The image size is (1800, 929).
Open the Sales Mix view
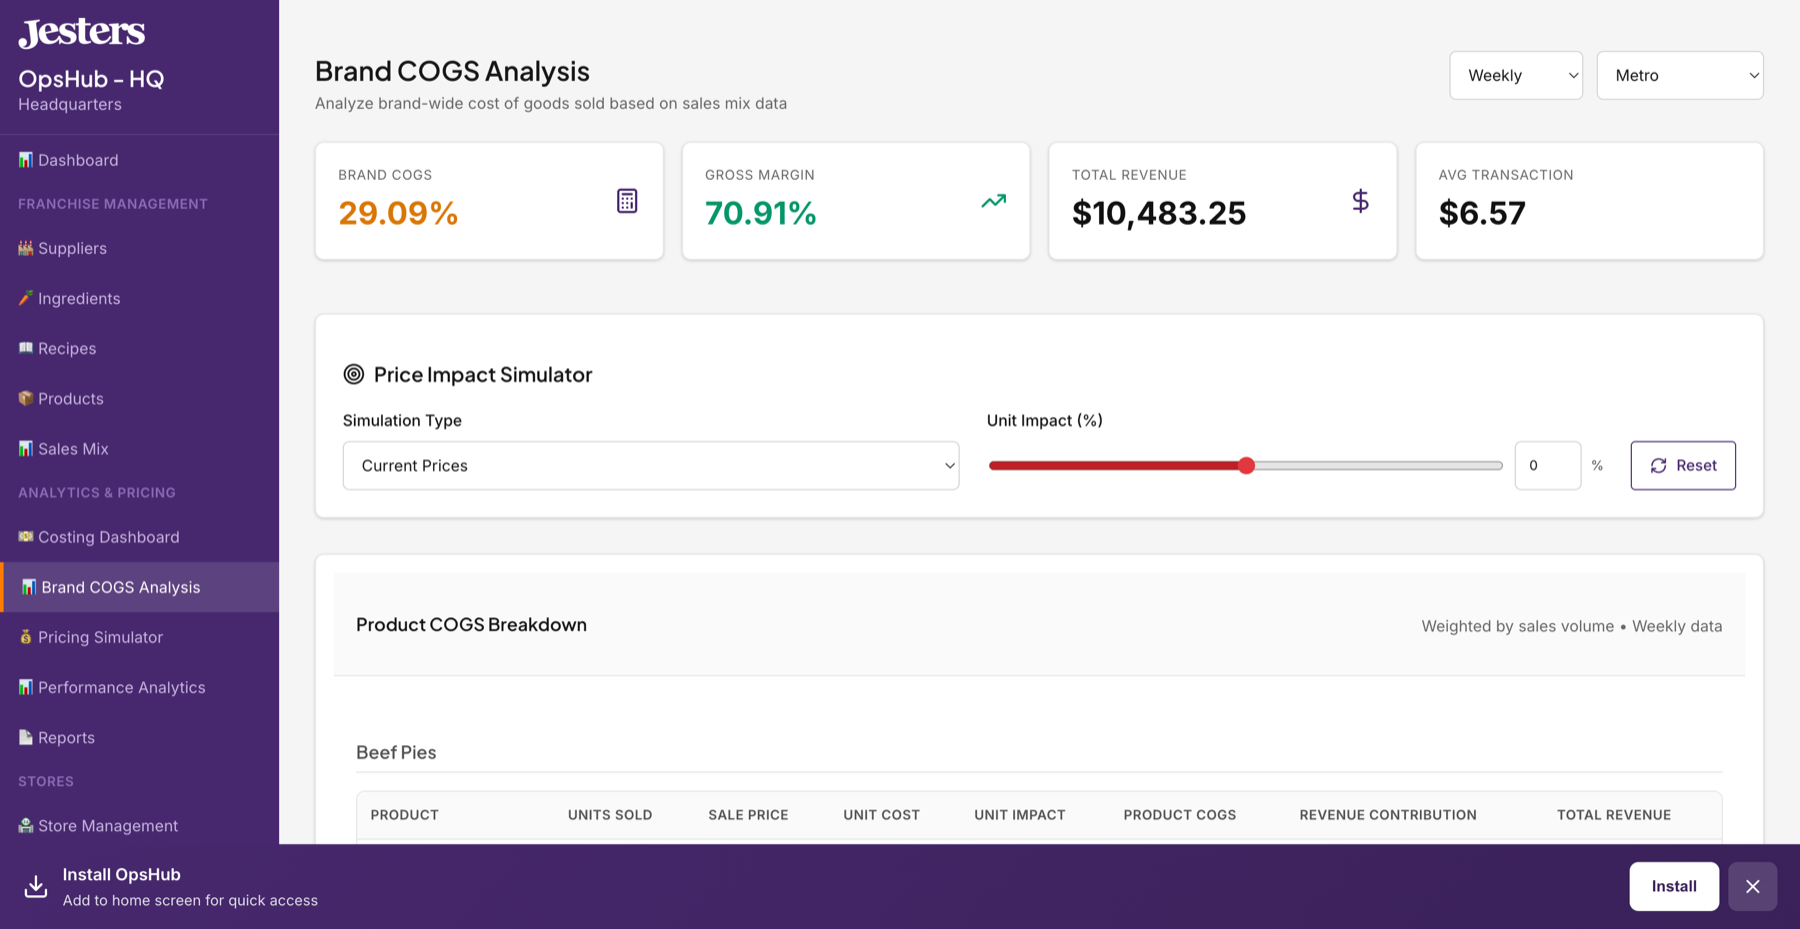click(x=72, y=448)
